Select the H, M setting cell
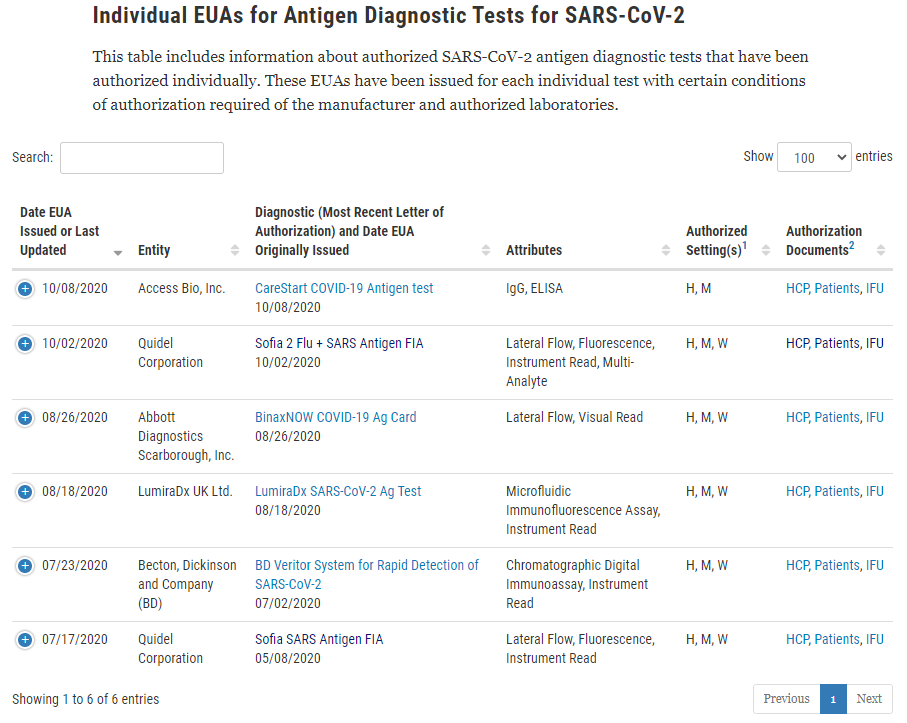907x723 pixels. click(698, 288)
